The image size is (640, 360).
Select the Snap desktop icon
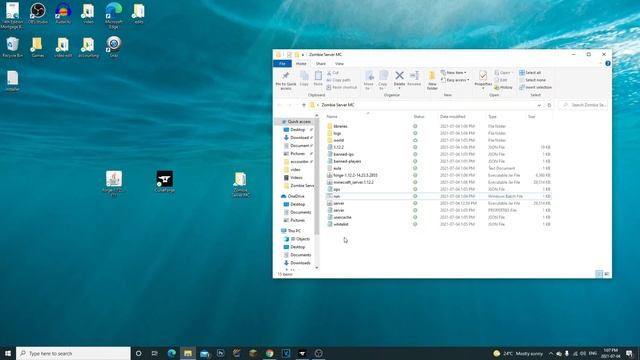pos(113,47)
